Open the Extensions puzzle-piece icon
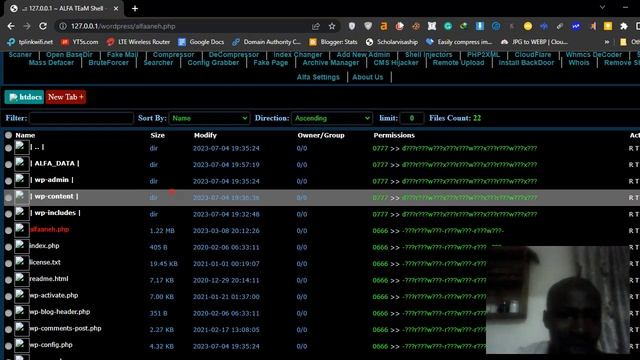This screenshot has height=360, width=640. point(624,26)
